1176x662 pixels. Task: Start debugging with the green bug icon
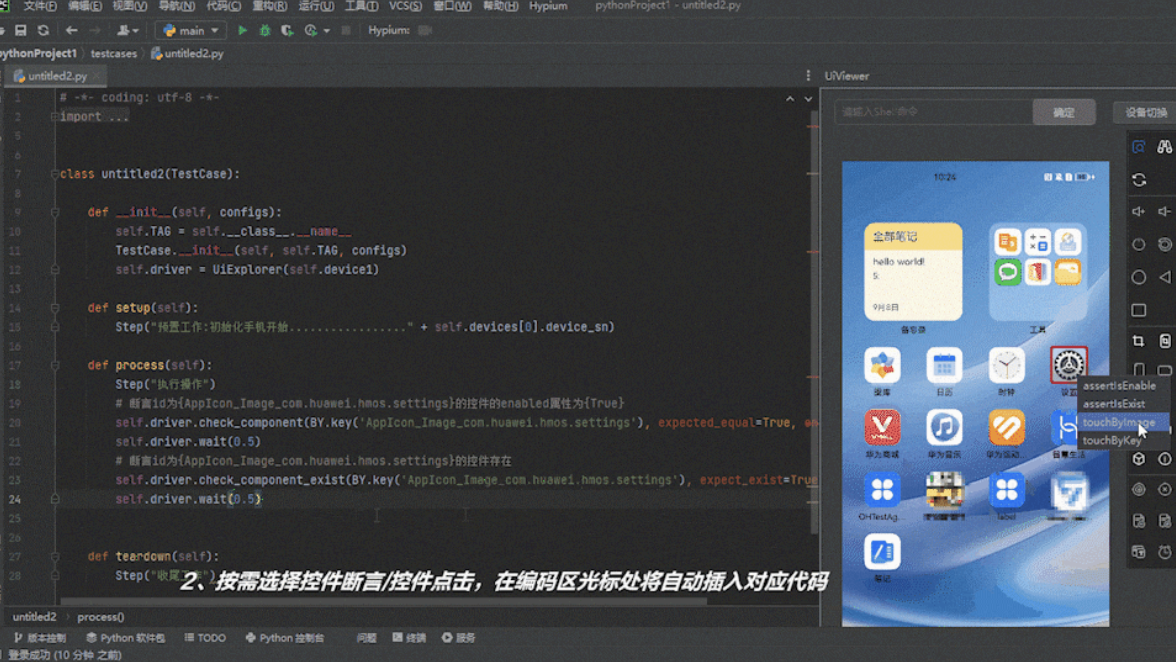[x=265, y=31]
